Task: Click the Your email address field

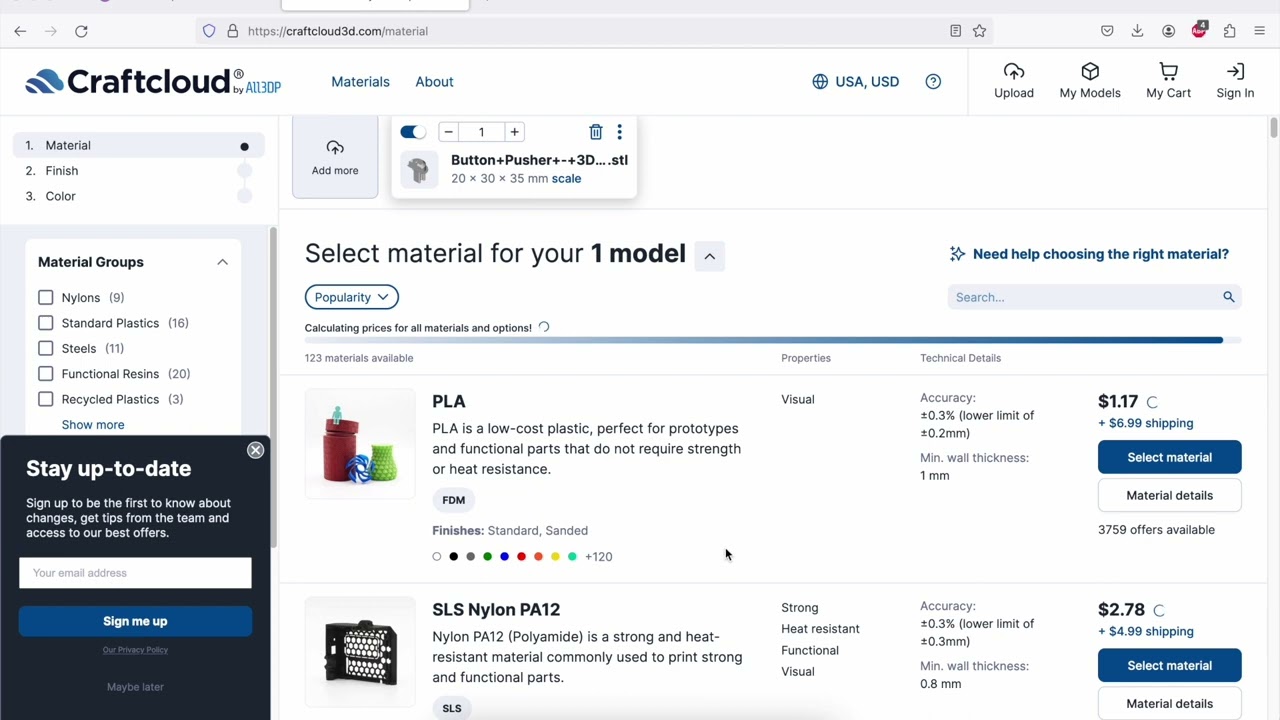Action: (x=135, y=573)
